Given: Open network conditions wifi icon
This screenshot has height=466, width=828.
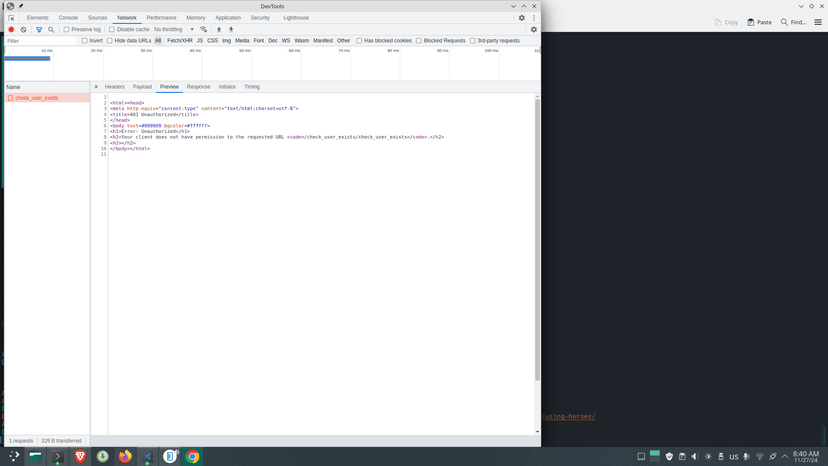Looking at the screenshot, I should (x=203, y=30).
